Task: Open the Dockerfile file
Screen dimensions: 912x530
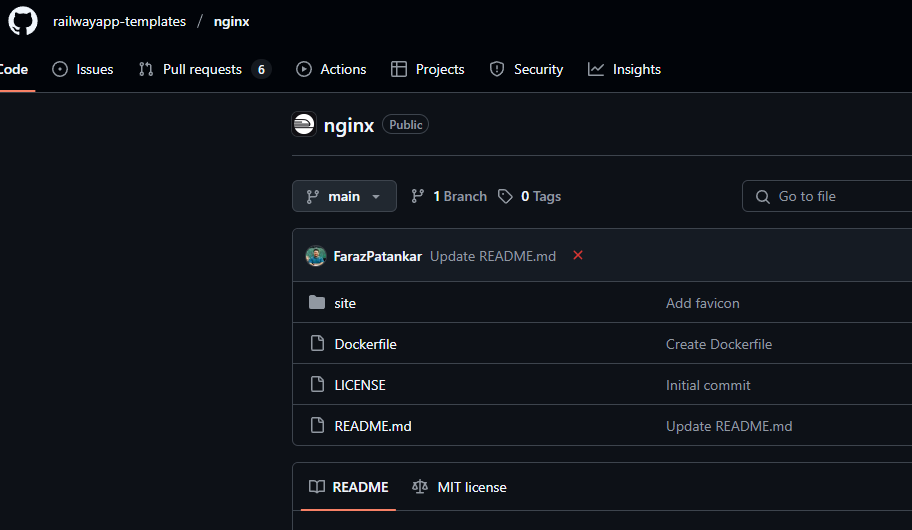Action: (x=365, y=344)
